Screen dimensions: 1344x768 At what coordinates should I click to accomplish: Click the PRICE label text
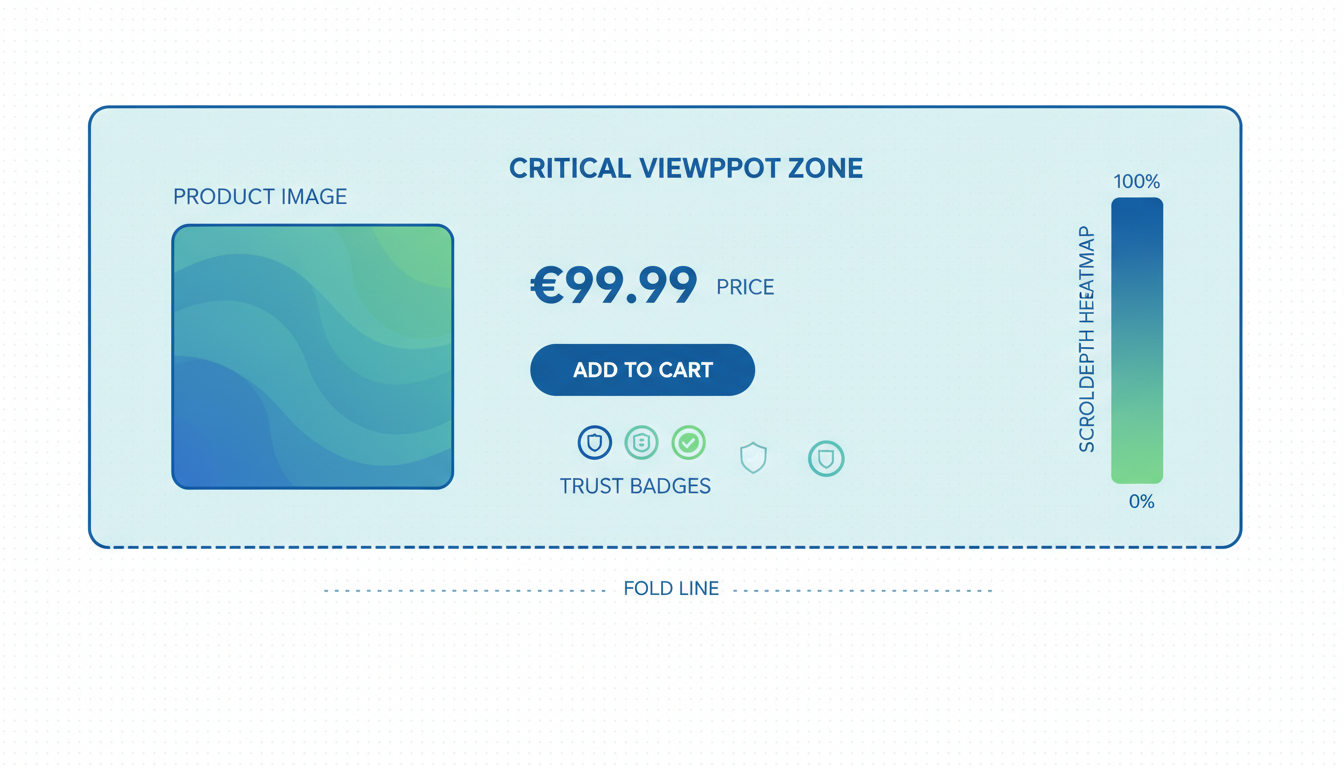click(745, 288)
